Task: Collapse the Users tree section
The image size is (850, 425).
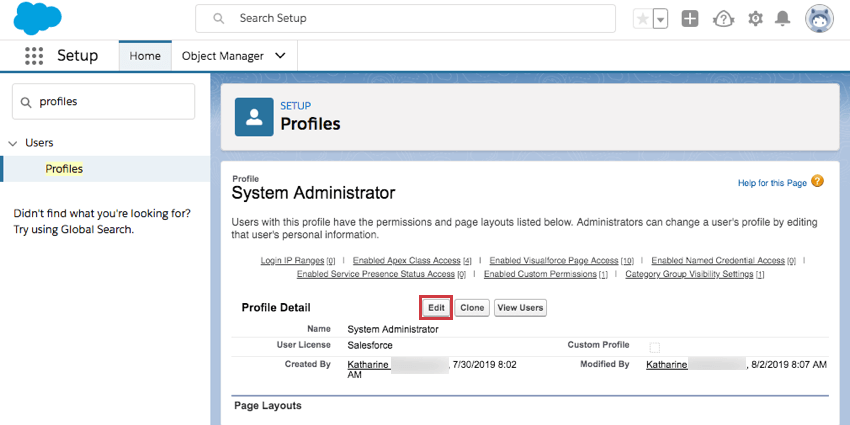Action: point(13,143)
